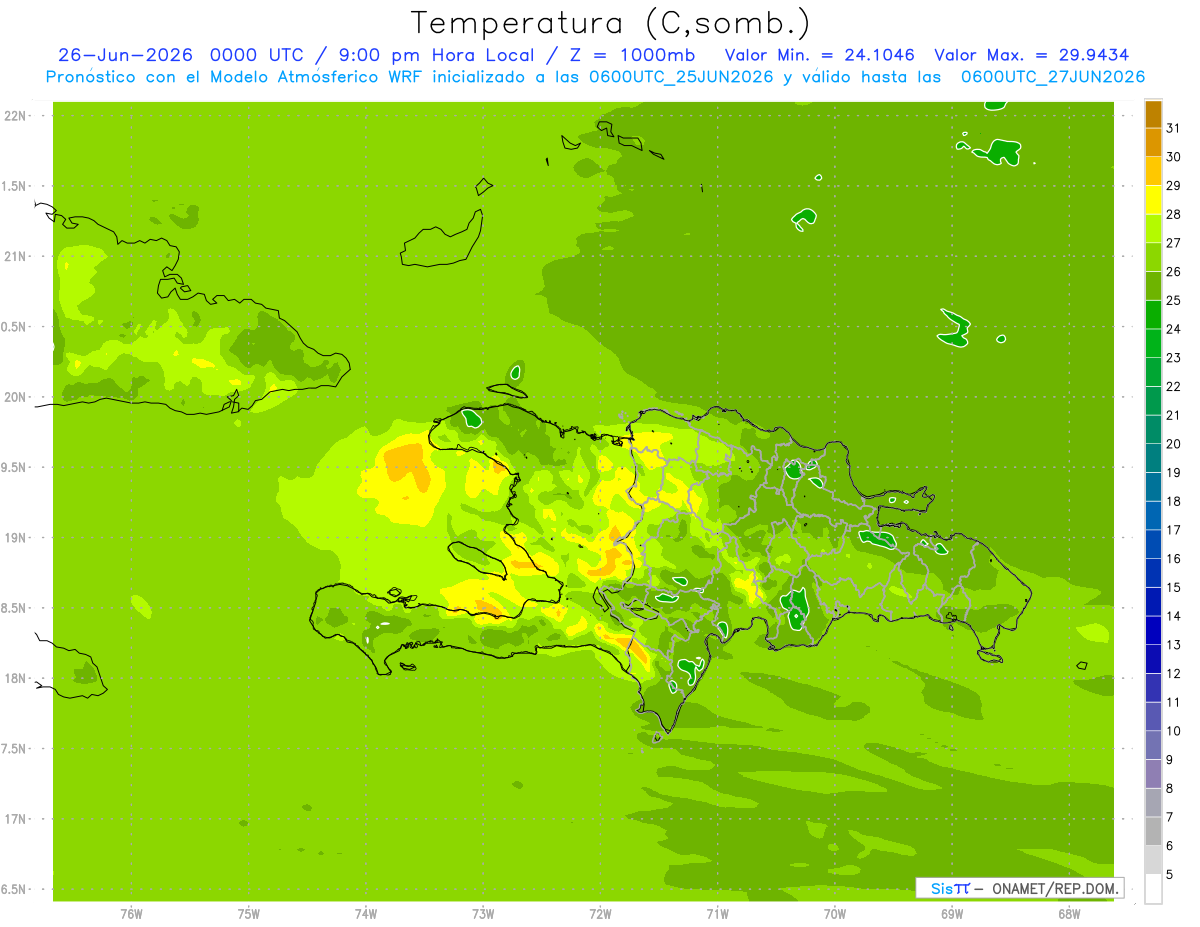Click the legend value '25'
This screenshot has height=927, width=1200.
coord(1174,301)
